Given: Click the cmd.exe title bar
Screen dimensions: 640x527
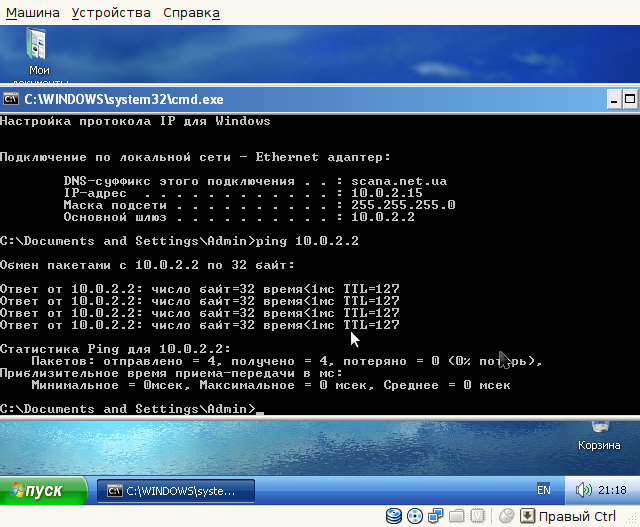Looking at the screenshot, I should click(x=310, y=99).
